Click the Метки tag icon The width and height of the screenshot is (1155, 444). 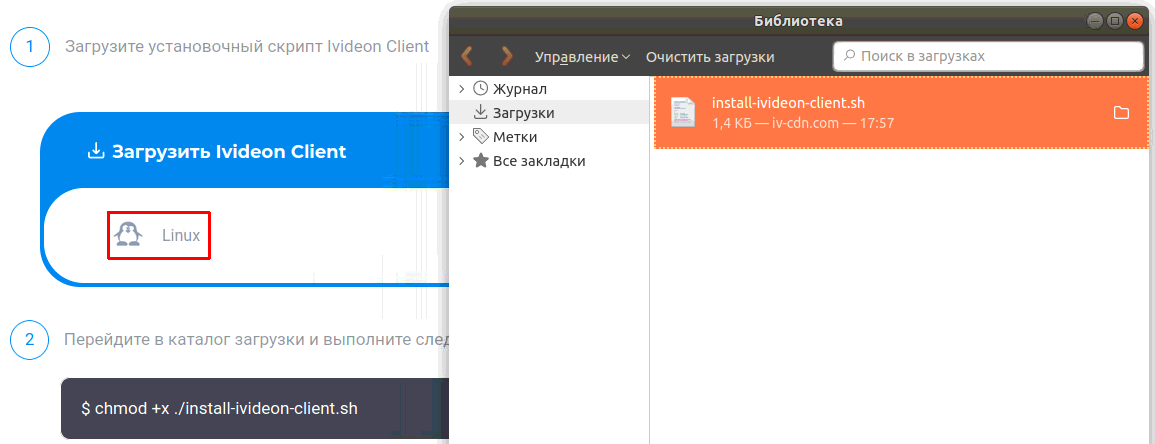point(480,136)
